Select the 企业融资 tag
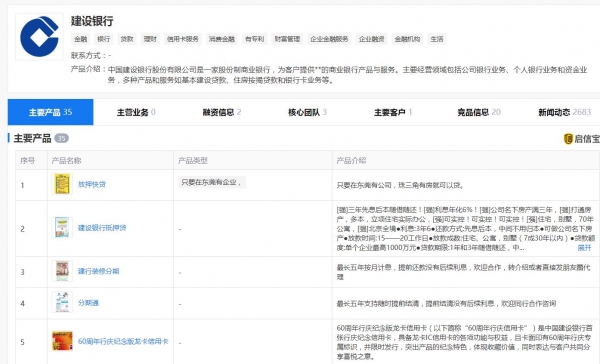This screenshot has width=600, height=364. [372, 39]
